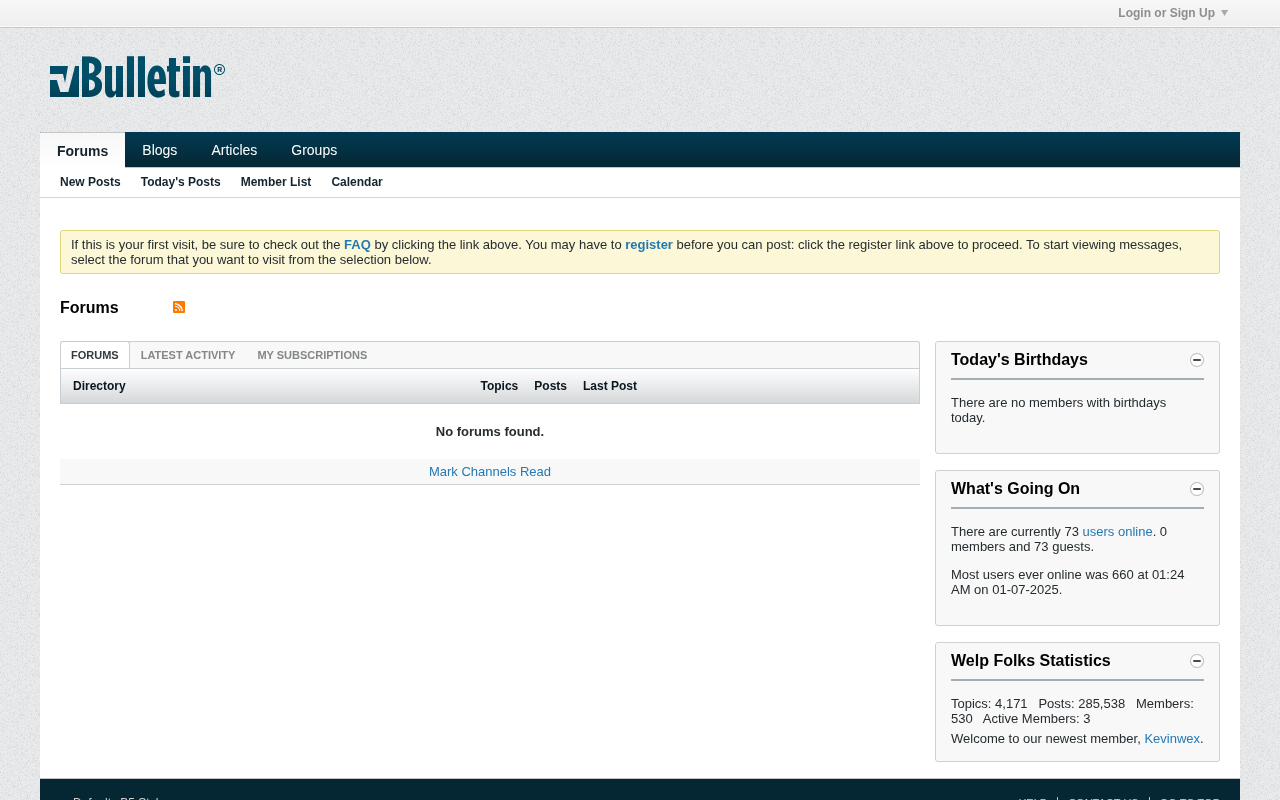Image resolution: width=1280 pixels, height=800 pixels.
Task: Collapse the What's Going On panel
Action: click(x=1197, y=489)
